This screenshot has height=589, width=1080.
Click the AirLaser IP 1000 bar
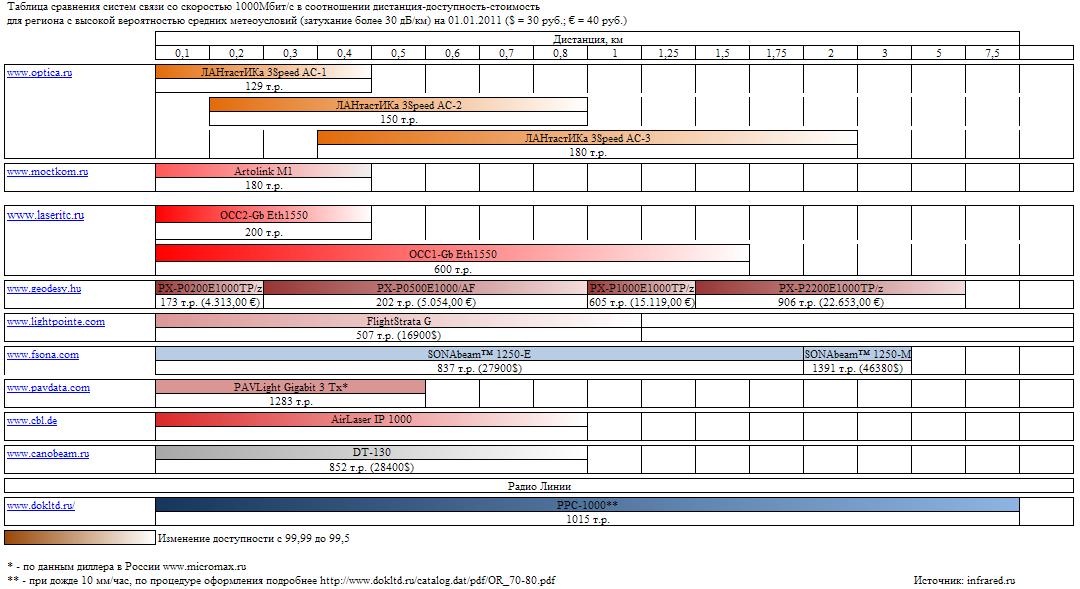pos(371,420)
